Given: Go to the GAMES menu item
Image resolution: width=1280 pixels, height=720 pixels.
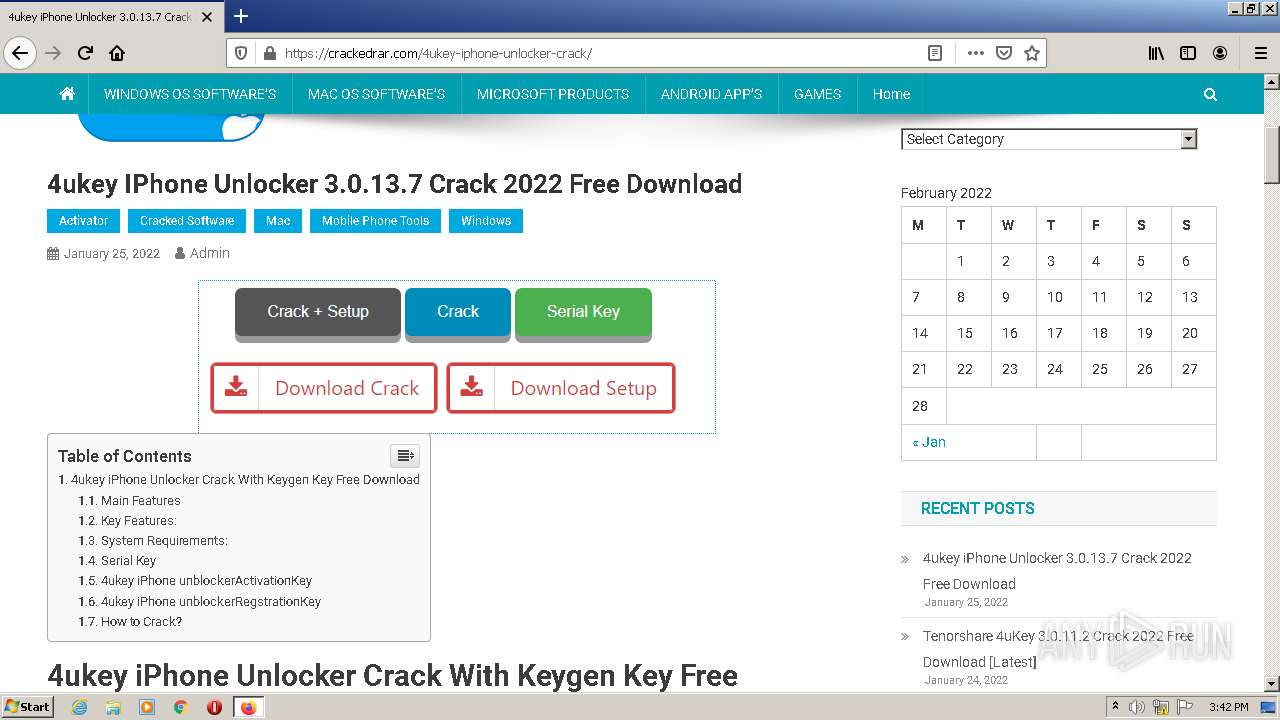Looking at the screenshot, I should [817, 94].
